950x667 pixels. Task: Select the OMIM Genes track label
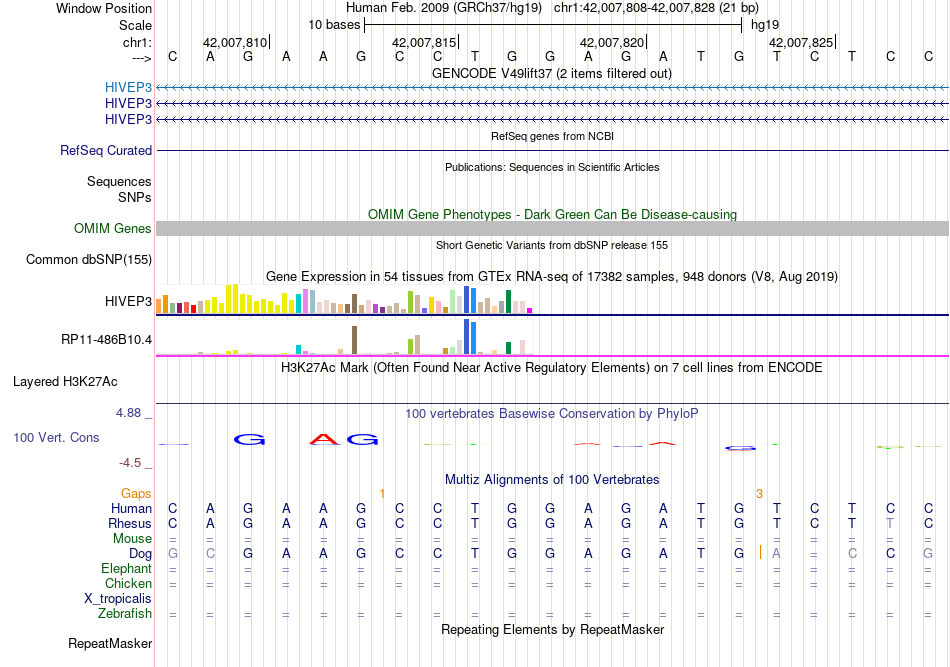(x=112, y=228)
